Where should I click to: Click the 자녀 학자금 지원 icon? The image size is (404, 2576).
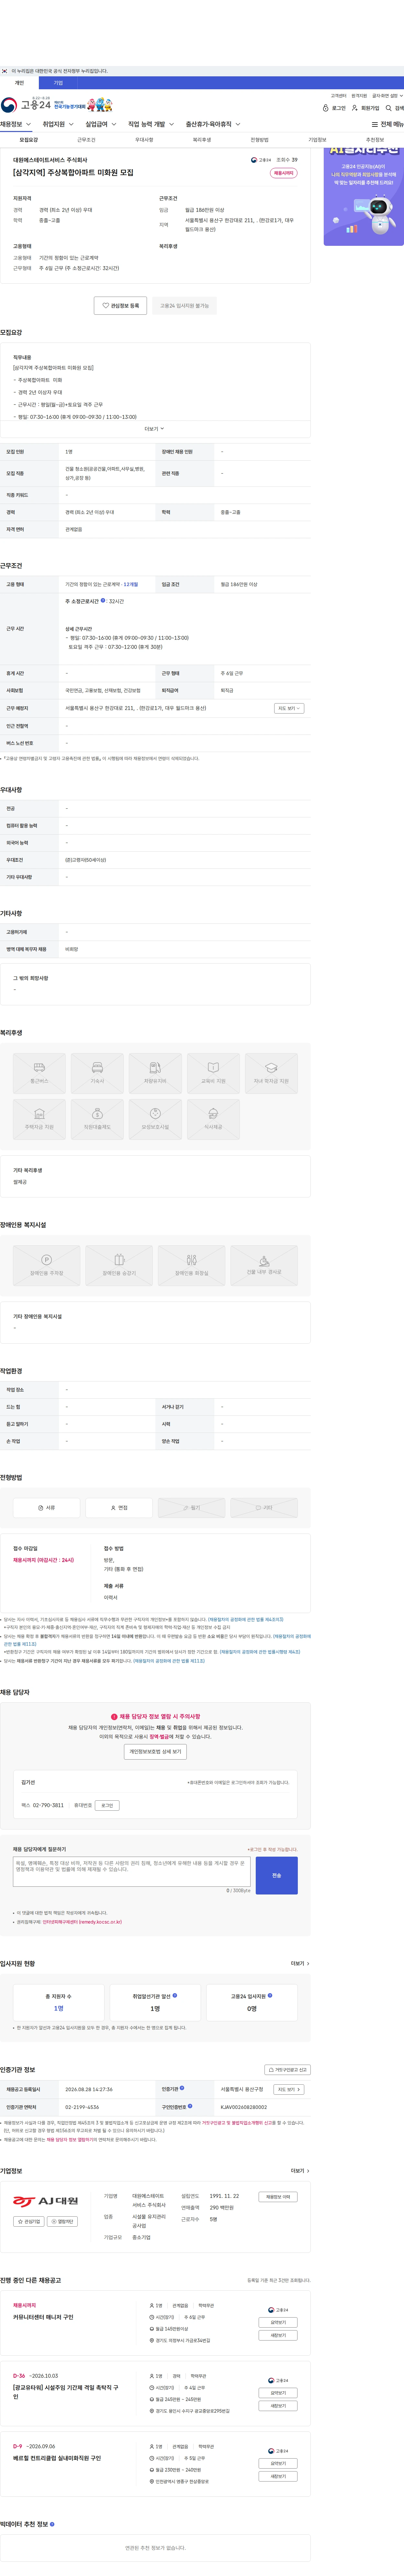271,1073
